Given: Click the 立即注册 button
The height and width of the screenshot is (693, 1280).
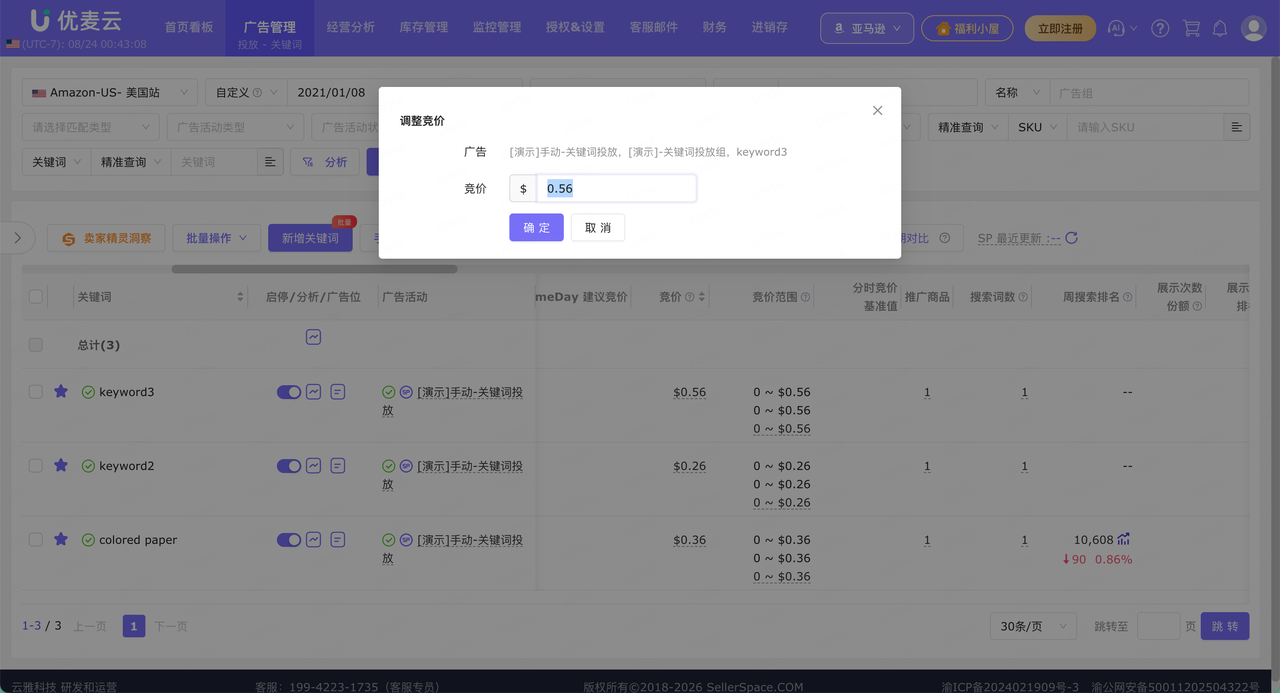Looking at the screenshot, I should coord(1060,28).
